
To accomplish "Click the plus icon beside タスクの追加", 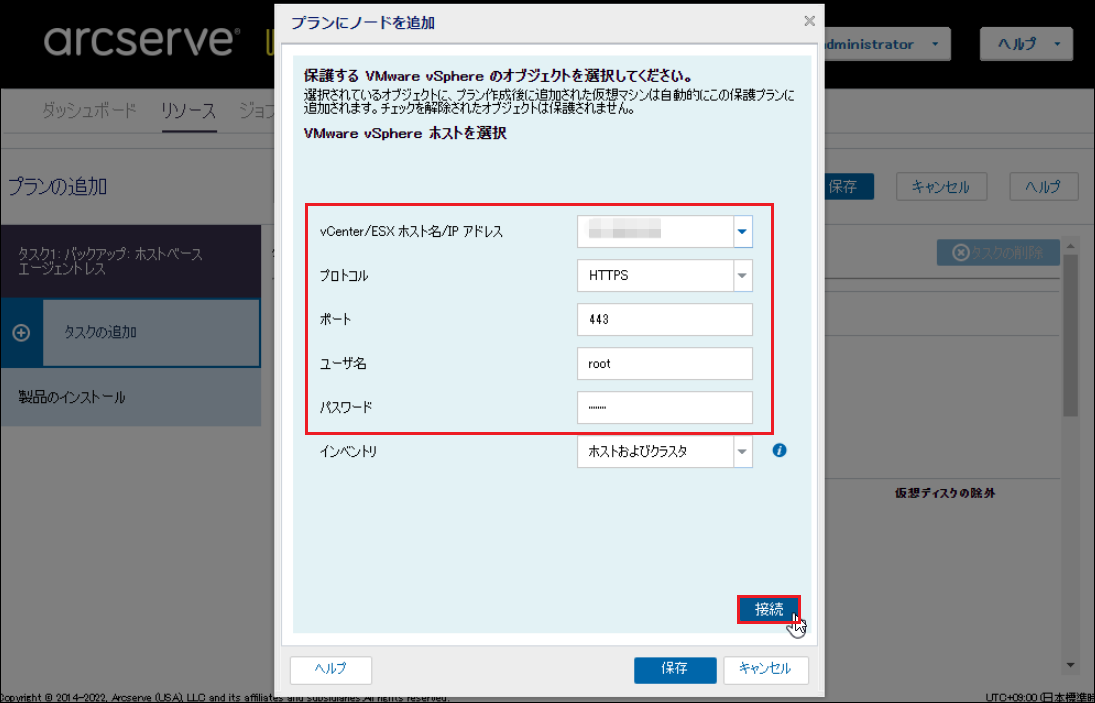I will [x=21, y=333].
